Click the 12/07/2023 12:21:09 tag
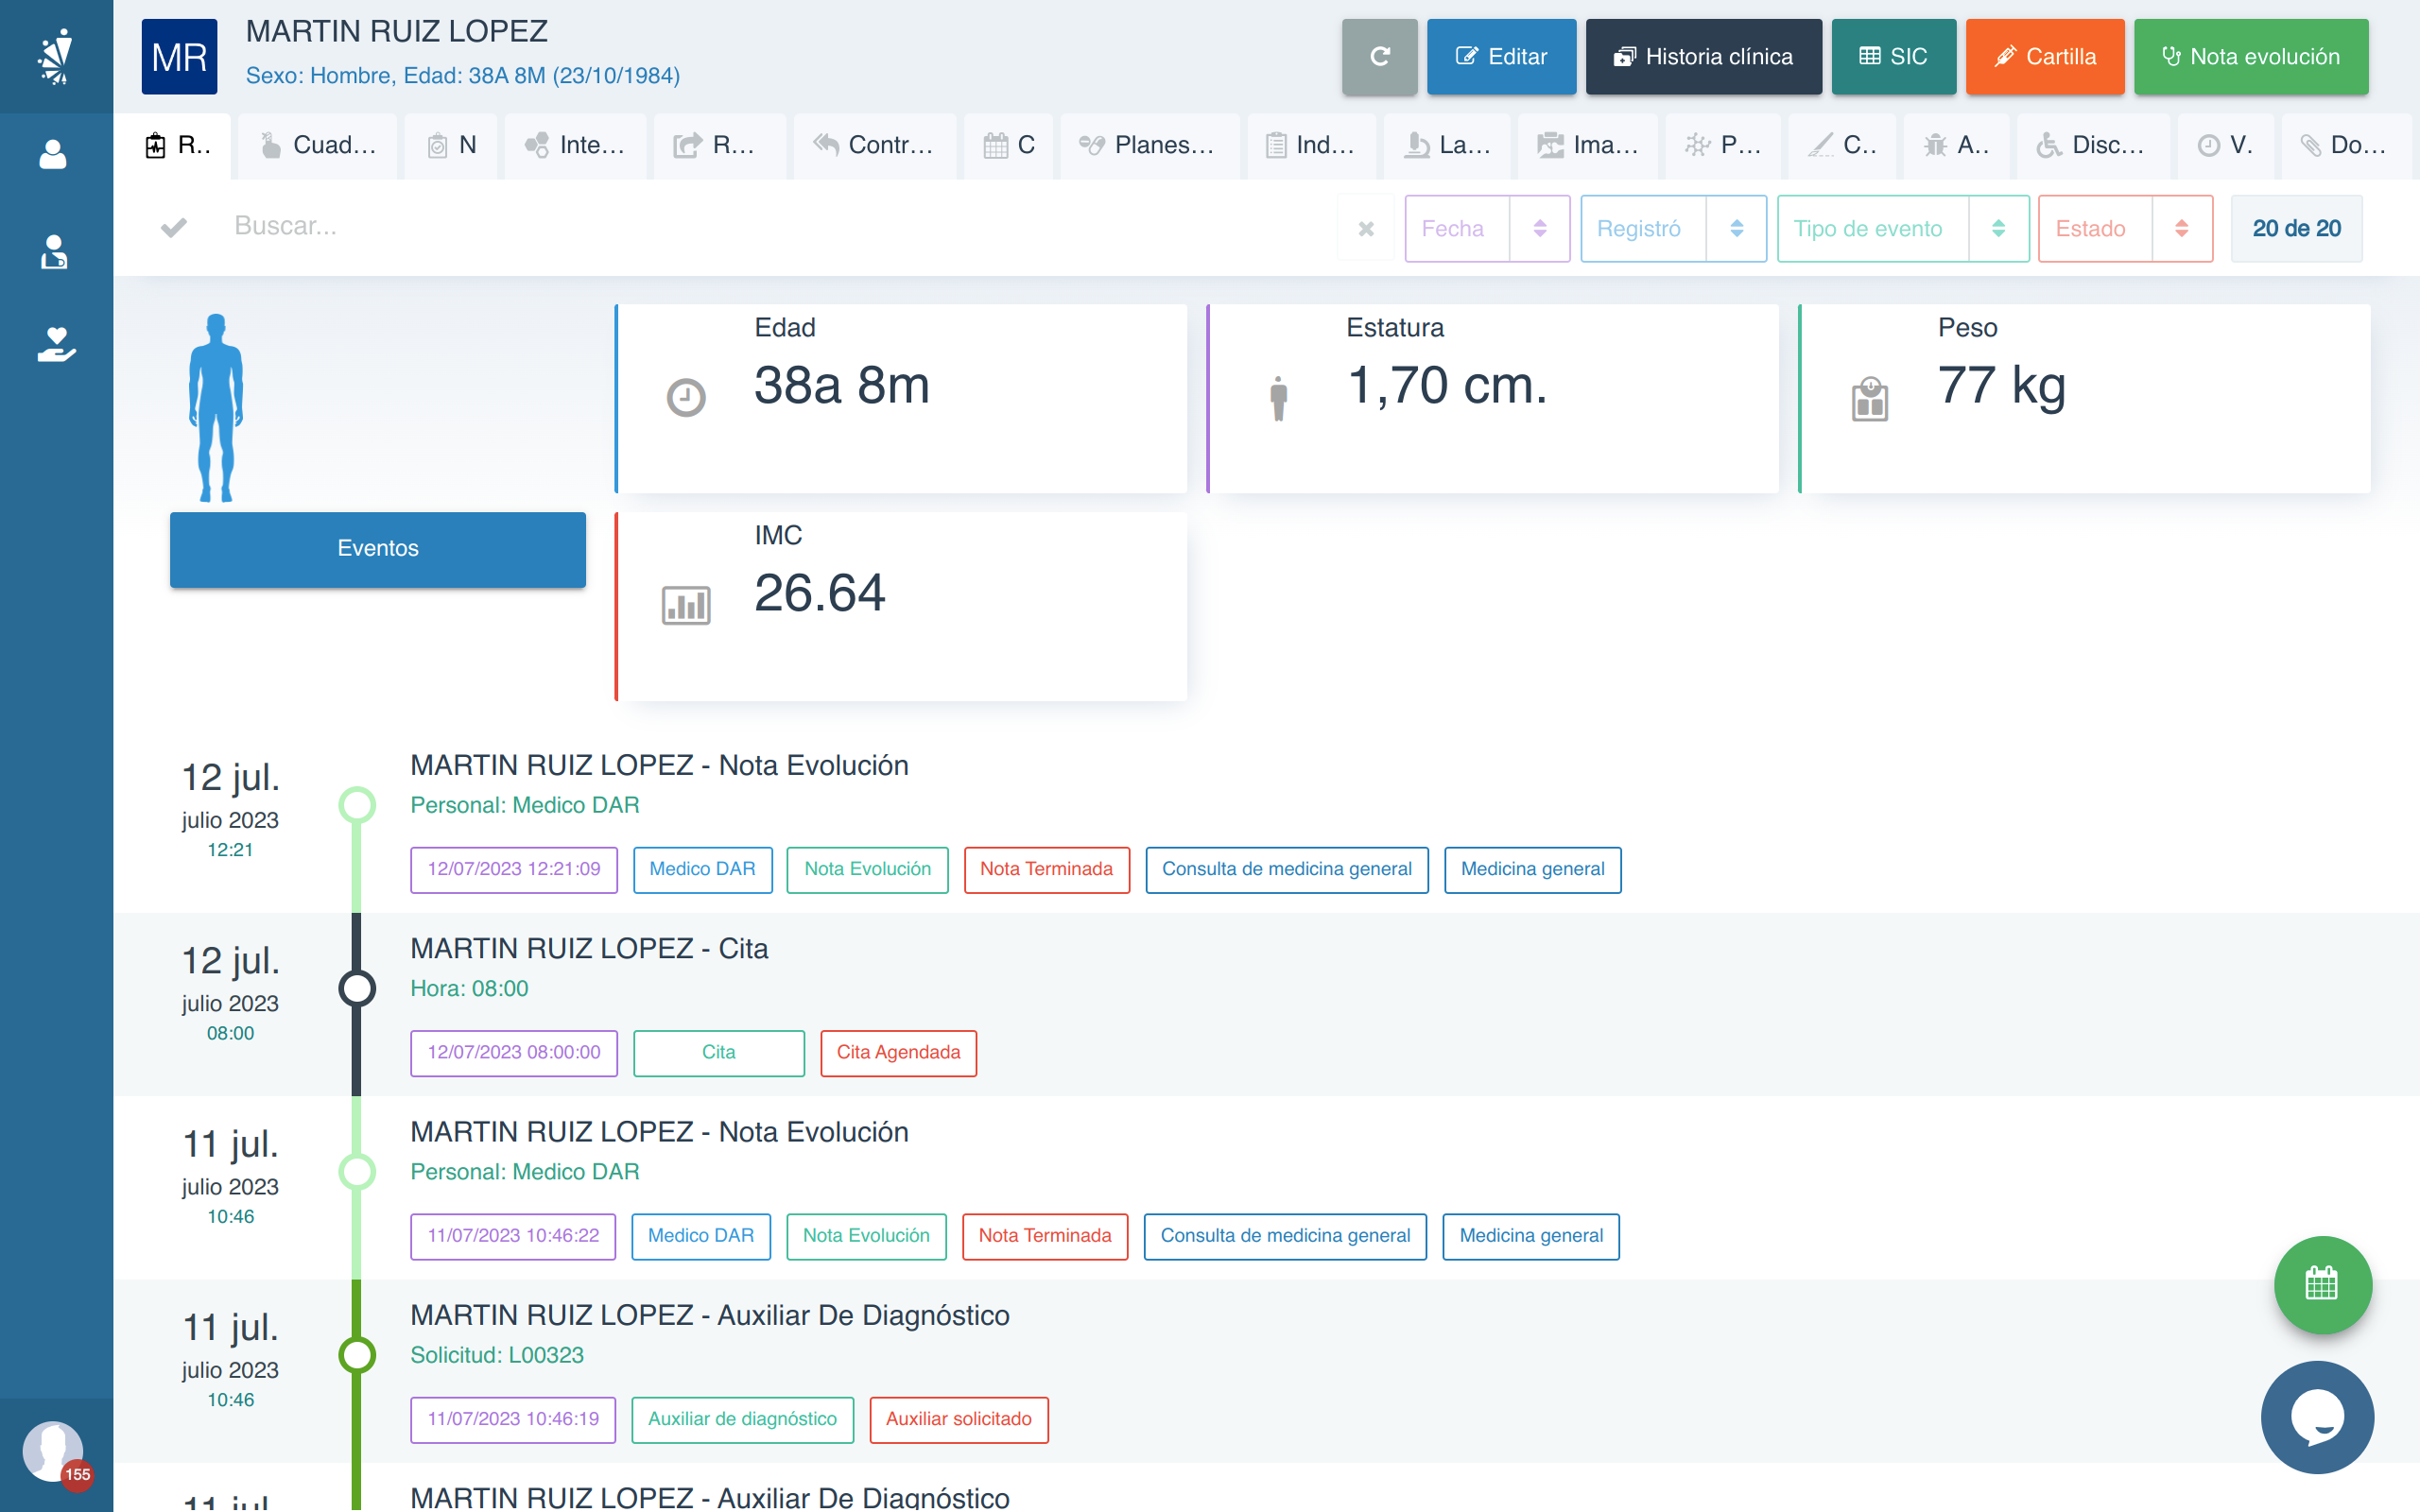The width and height of the screenshot is (2420, 1512). 514,870
